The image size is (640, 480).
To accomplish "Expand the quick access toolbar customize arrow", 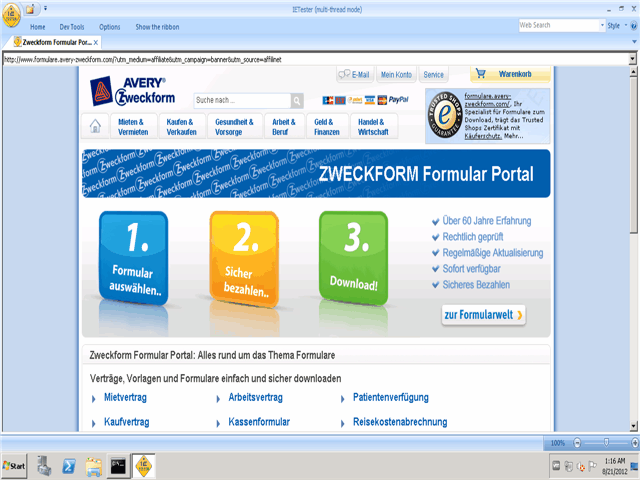I will (x=45, y=9).
